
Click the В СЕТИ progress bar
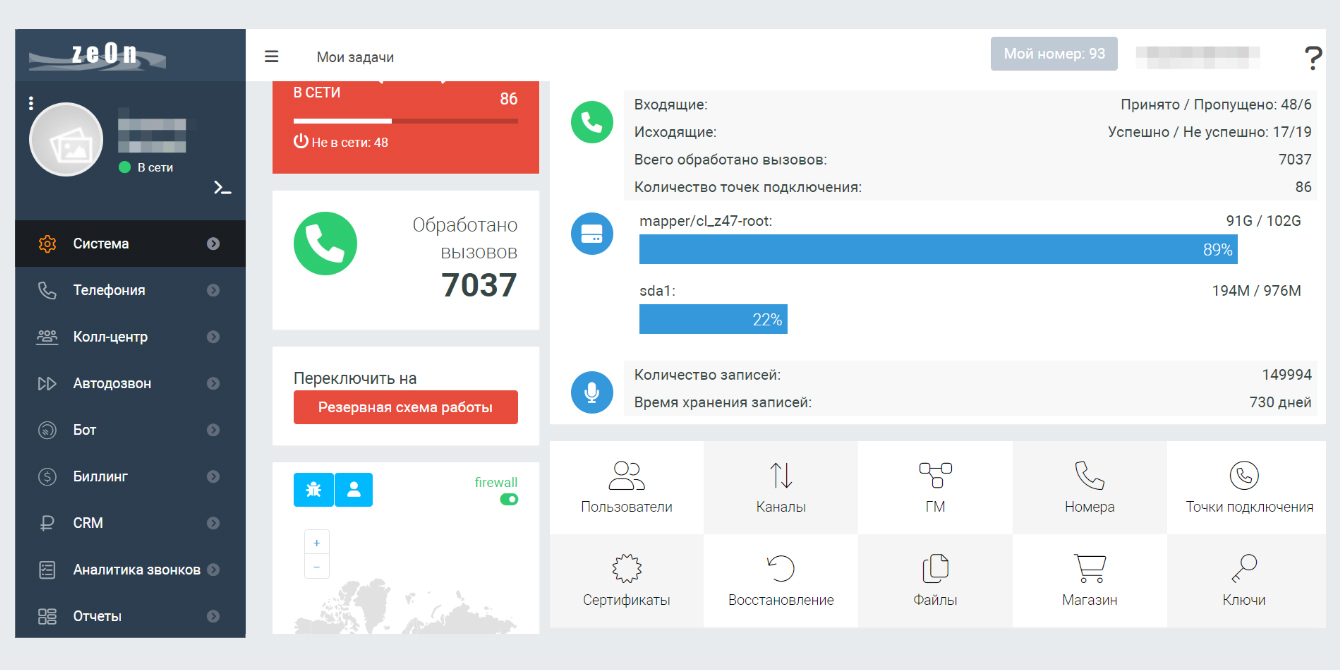coord(406,121)
